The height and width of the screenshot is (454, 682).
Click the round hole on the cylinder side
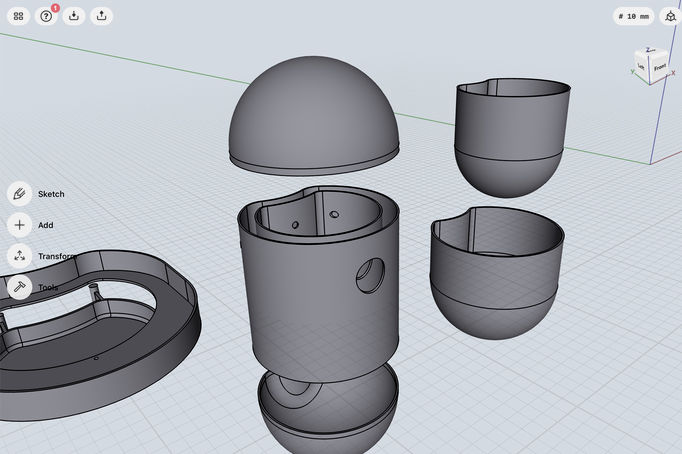coord(369,275)
